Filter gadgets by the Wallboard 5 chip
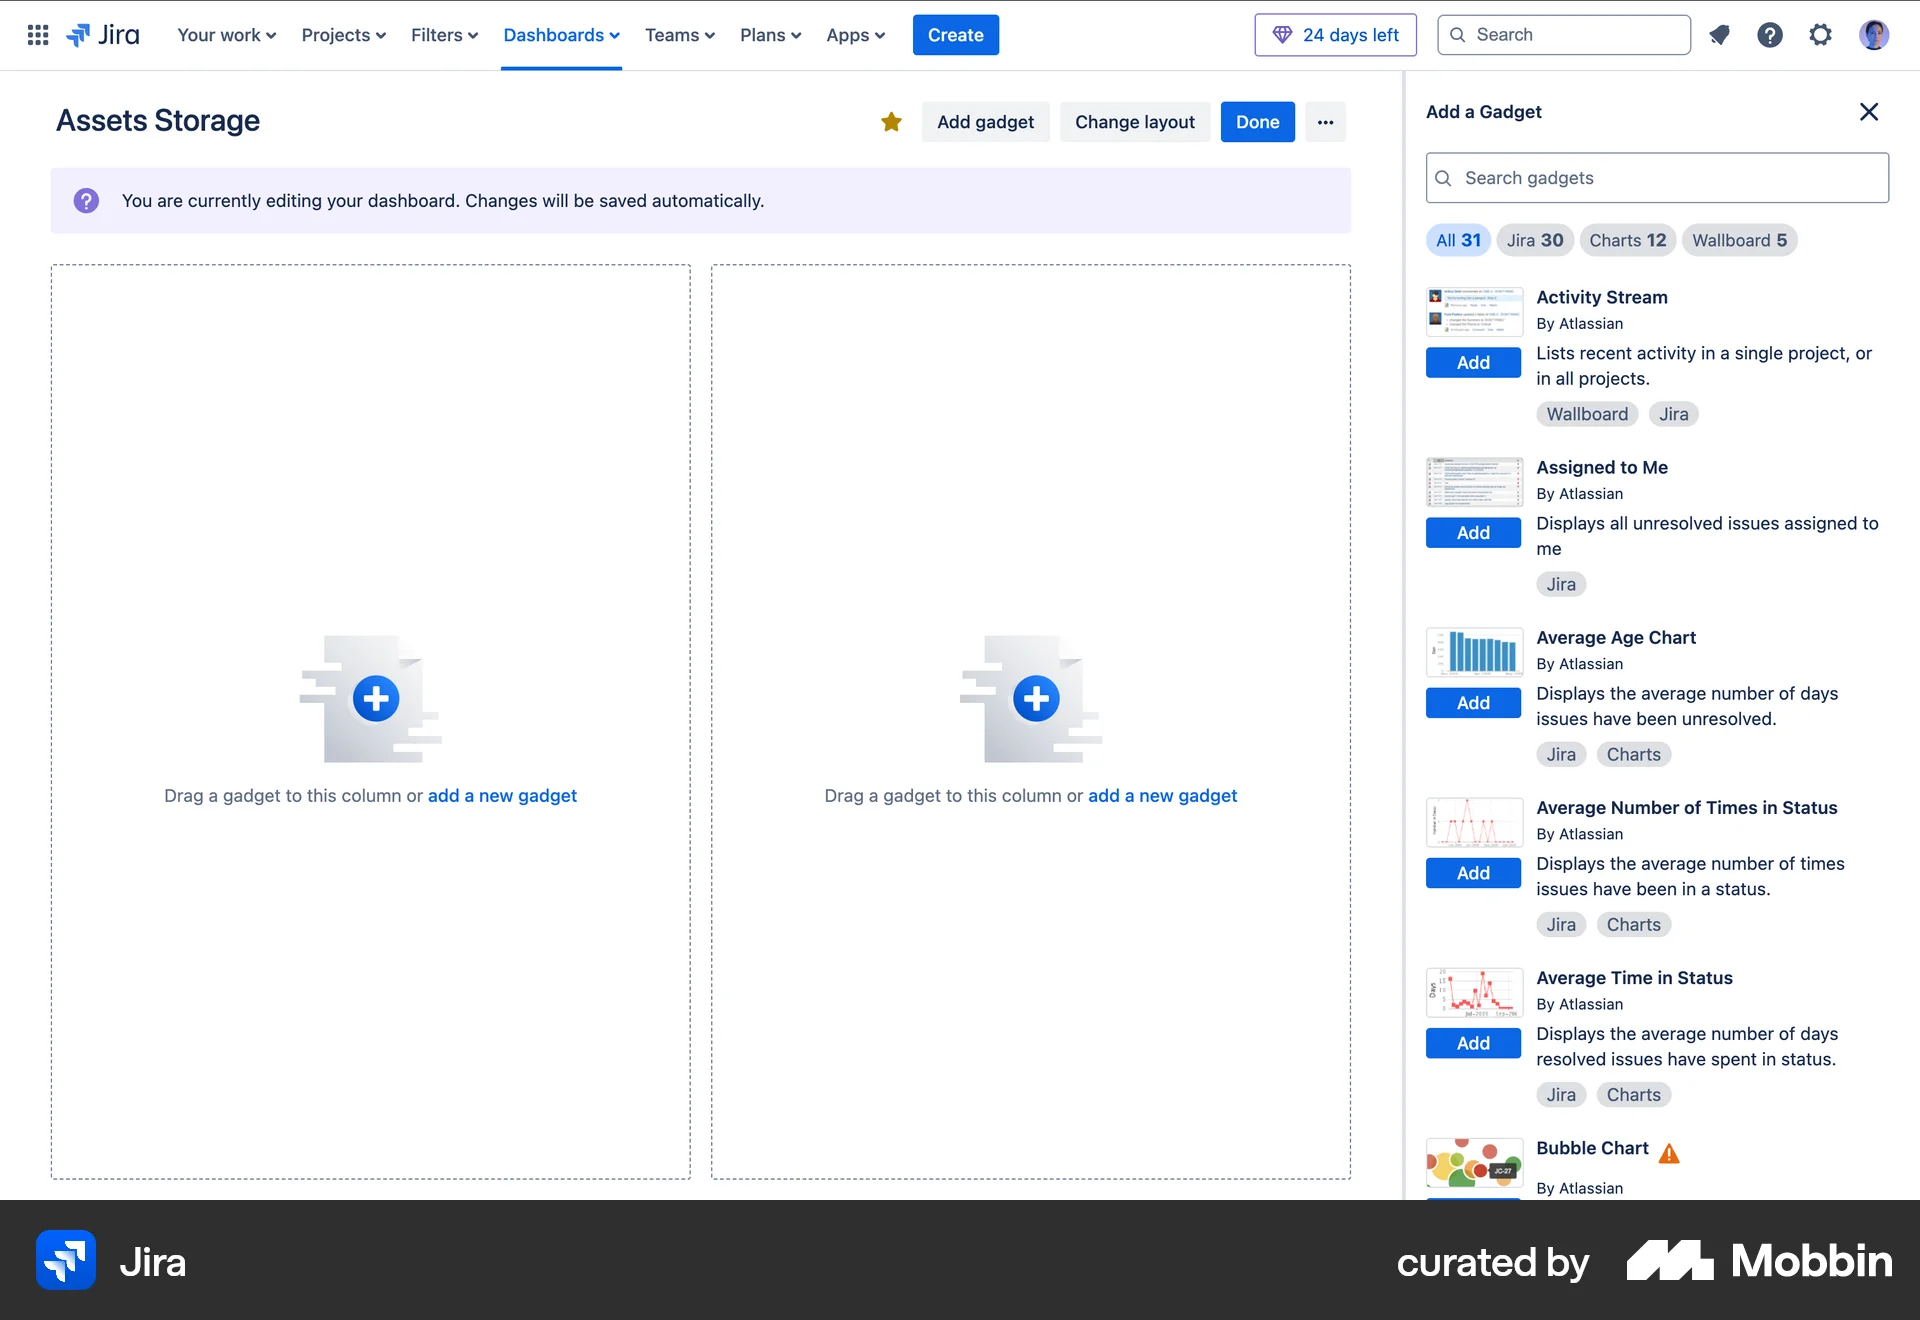Image resolution: width=1920 pixels, height=1320 pixels. 1739,240
